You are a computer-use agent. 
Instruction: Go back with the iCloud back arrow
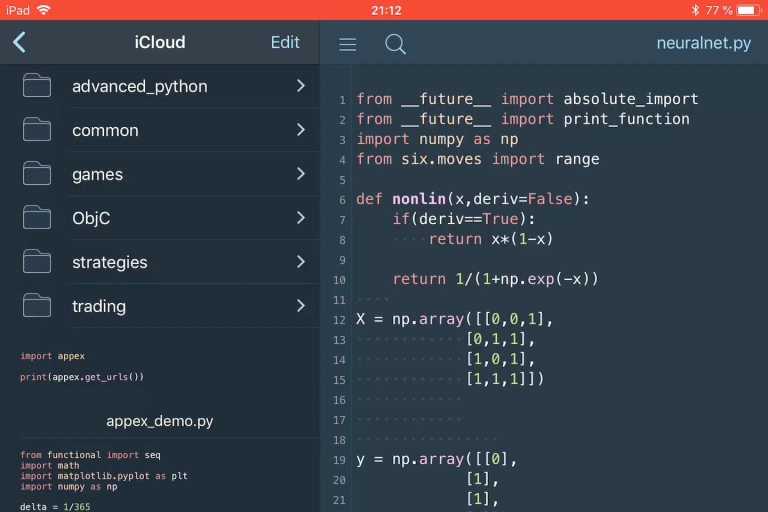click(x=19, y=43)
